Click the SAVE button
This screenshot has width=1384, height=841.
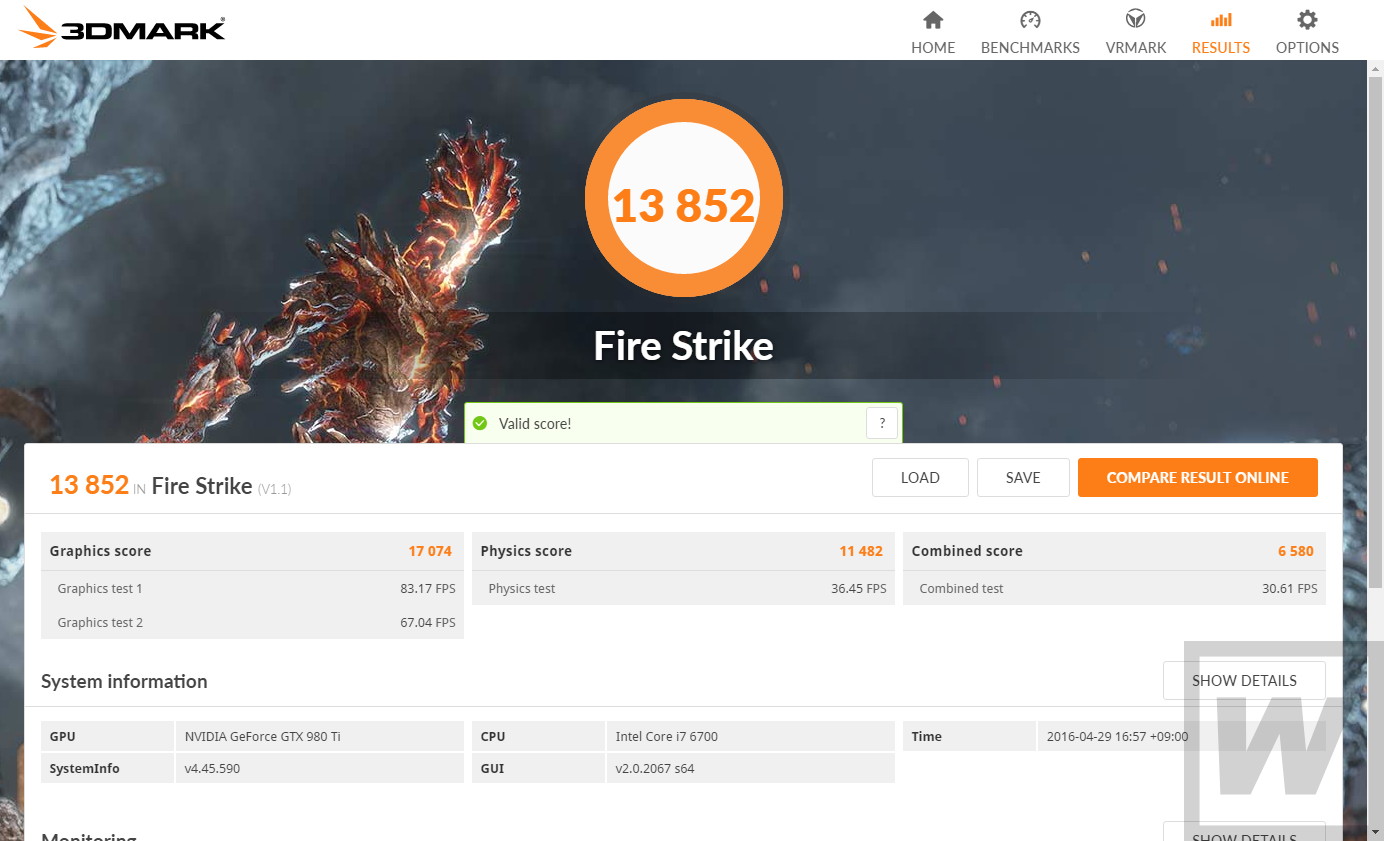point(1023,478)
